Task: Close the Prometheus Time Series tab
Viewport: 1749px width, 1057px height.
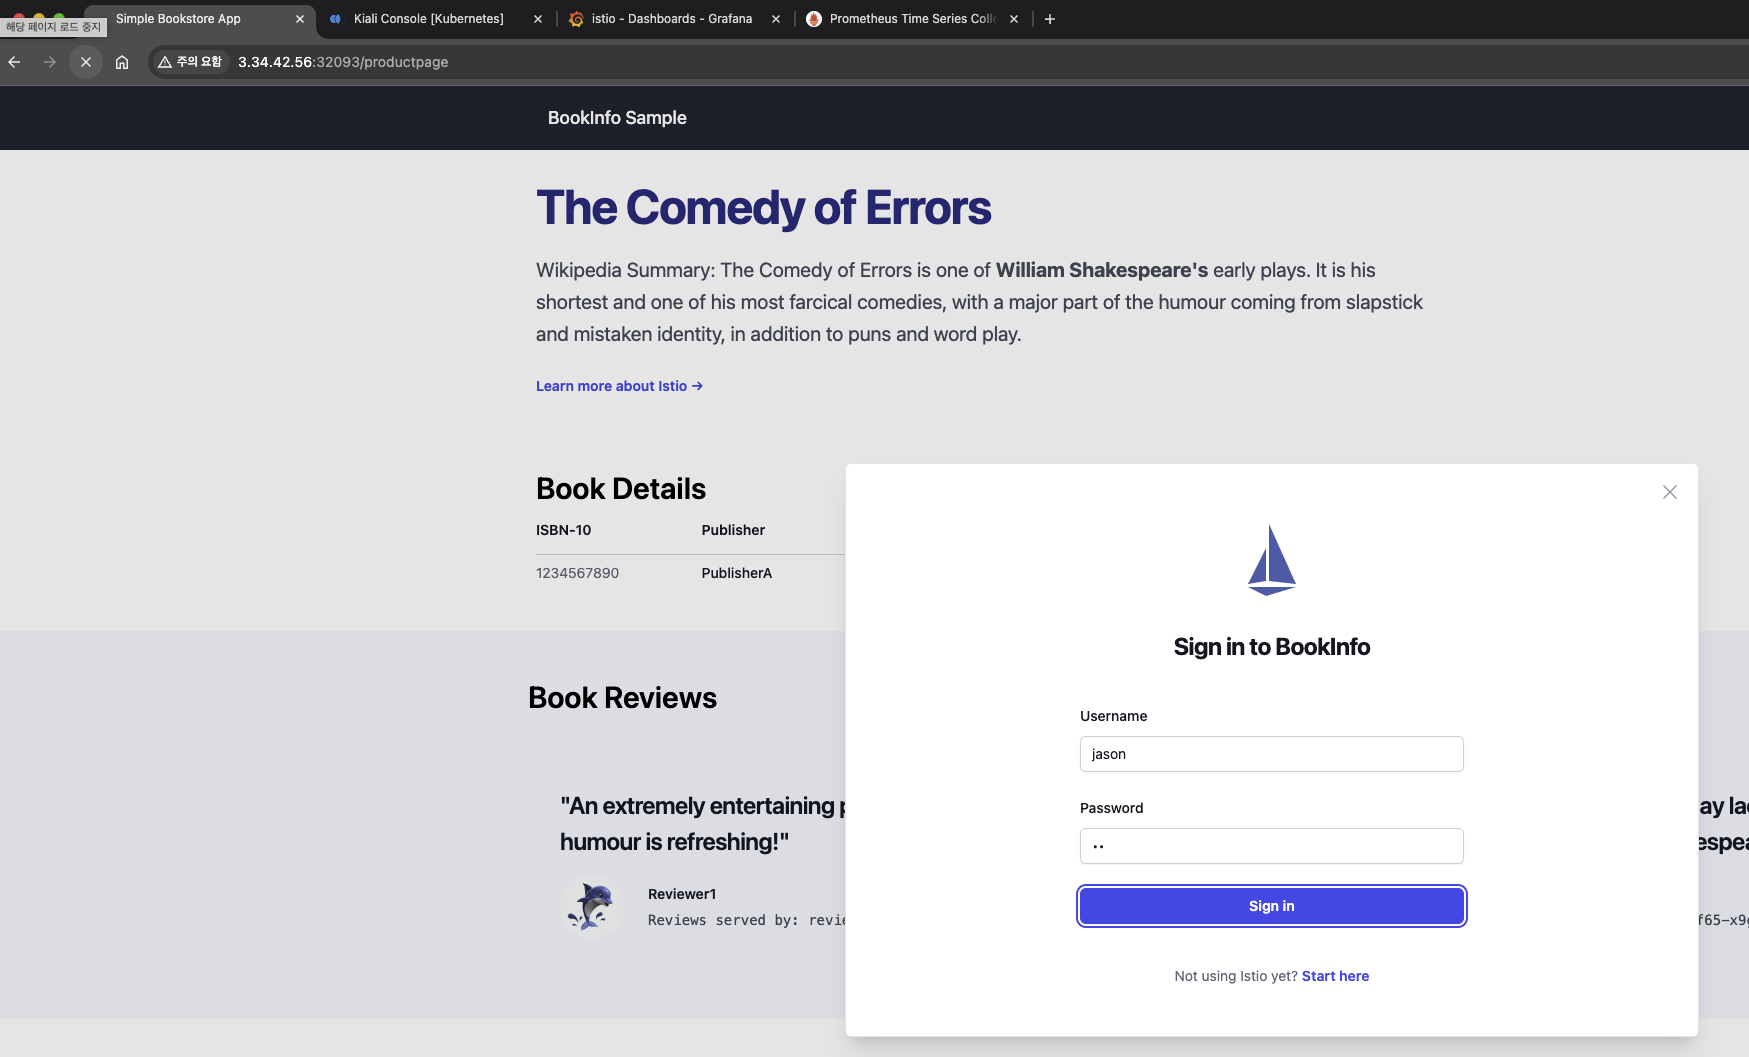Action: [1014, 19]
